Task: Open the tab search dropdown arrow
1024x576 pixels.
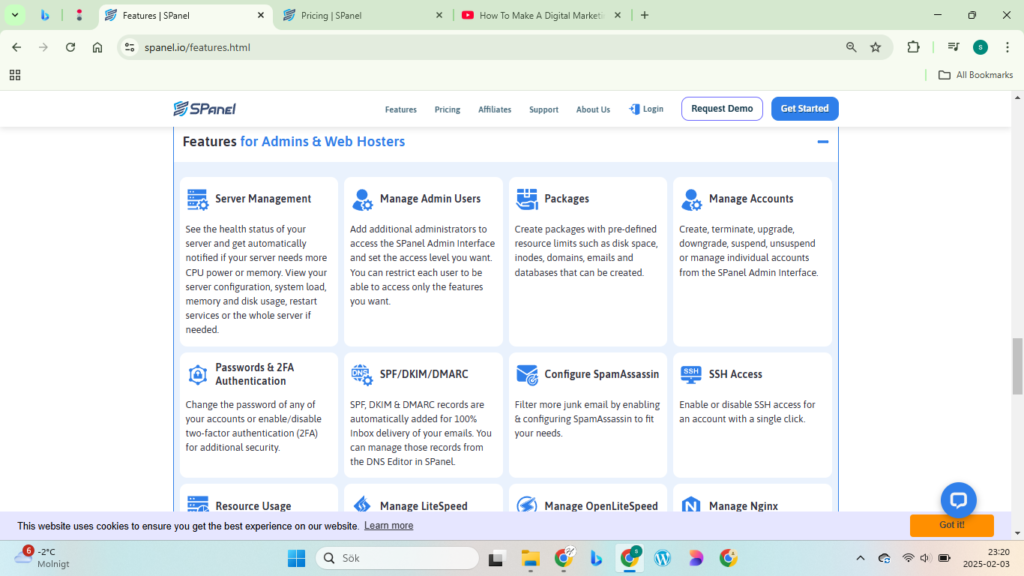Action: coord(15,15)
